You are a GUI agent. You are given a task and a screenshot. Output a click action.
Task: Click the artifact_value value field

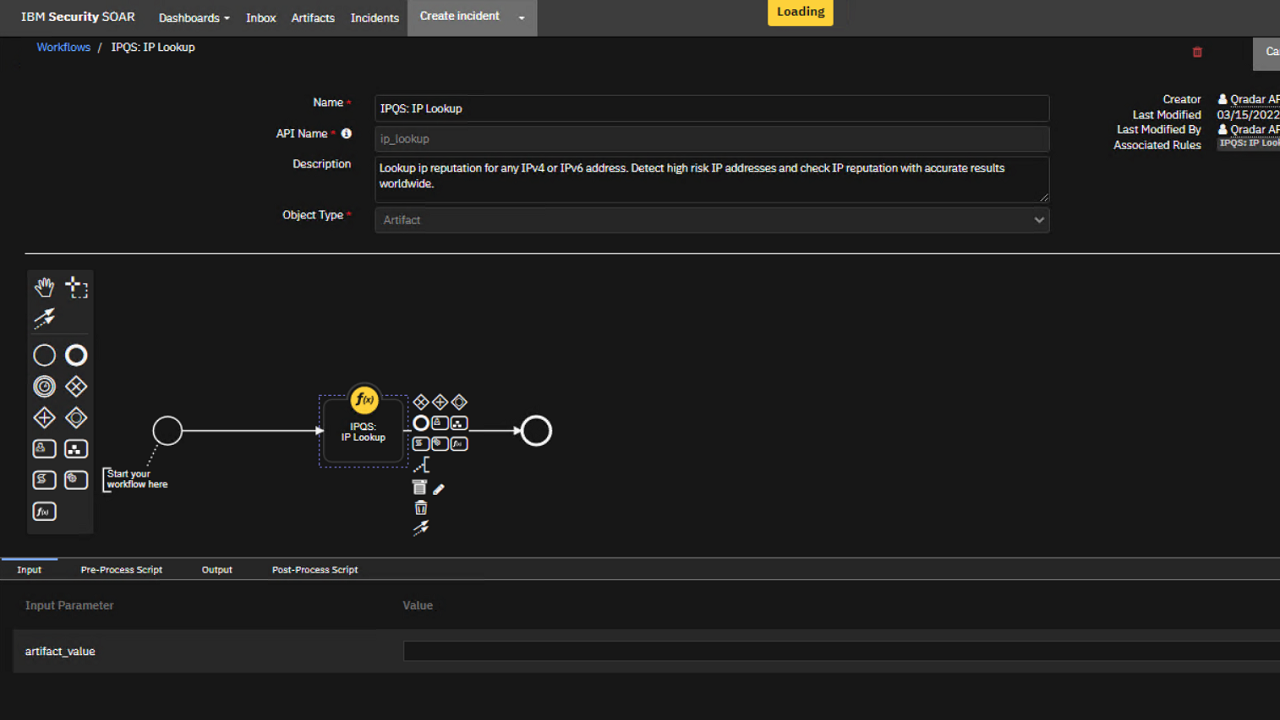click(841, 651)
